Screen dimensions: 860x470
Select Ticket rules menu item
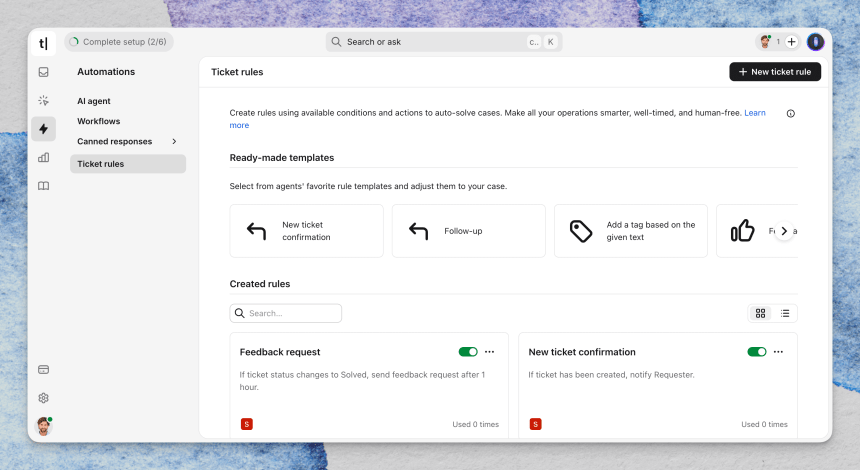[x=128, y=164]
